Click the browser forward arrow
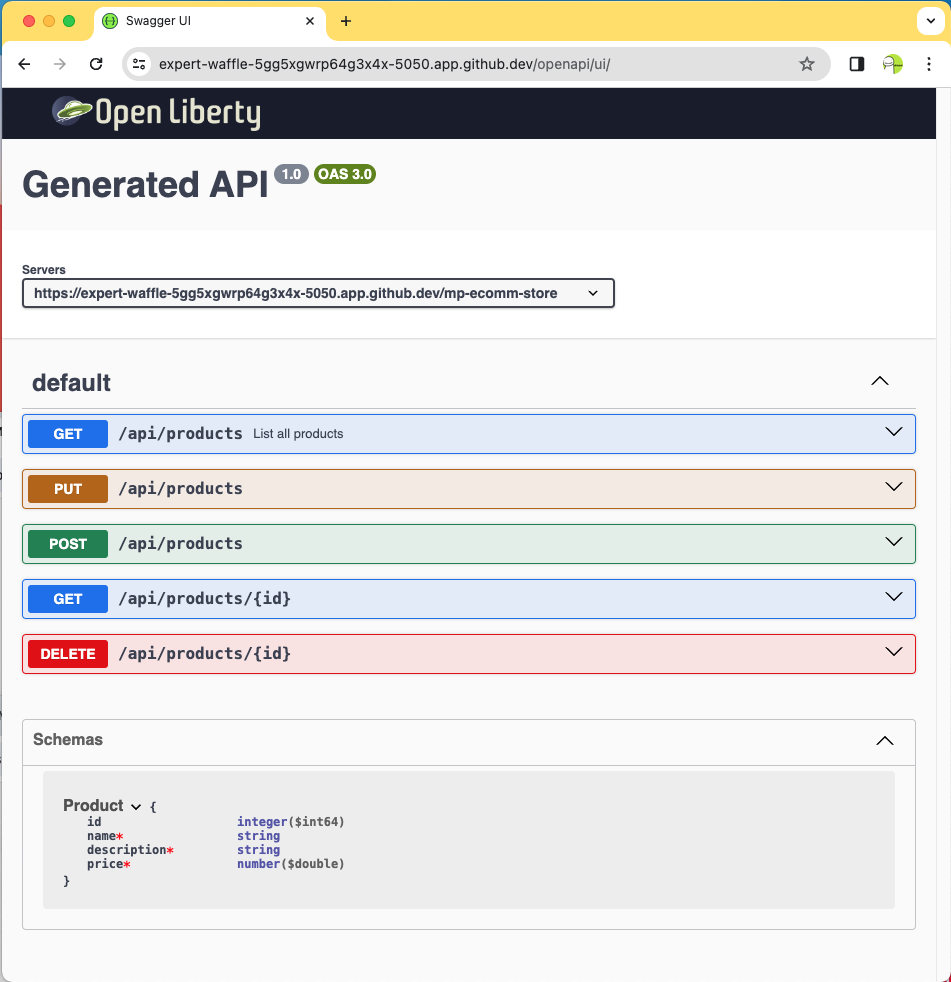Screen dimensions: 951x982 (59, 64)
